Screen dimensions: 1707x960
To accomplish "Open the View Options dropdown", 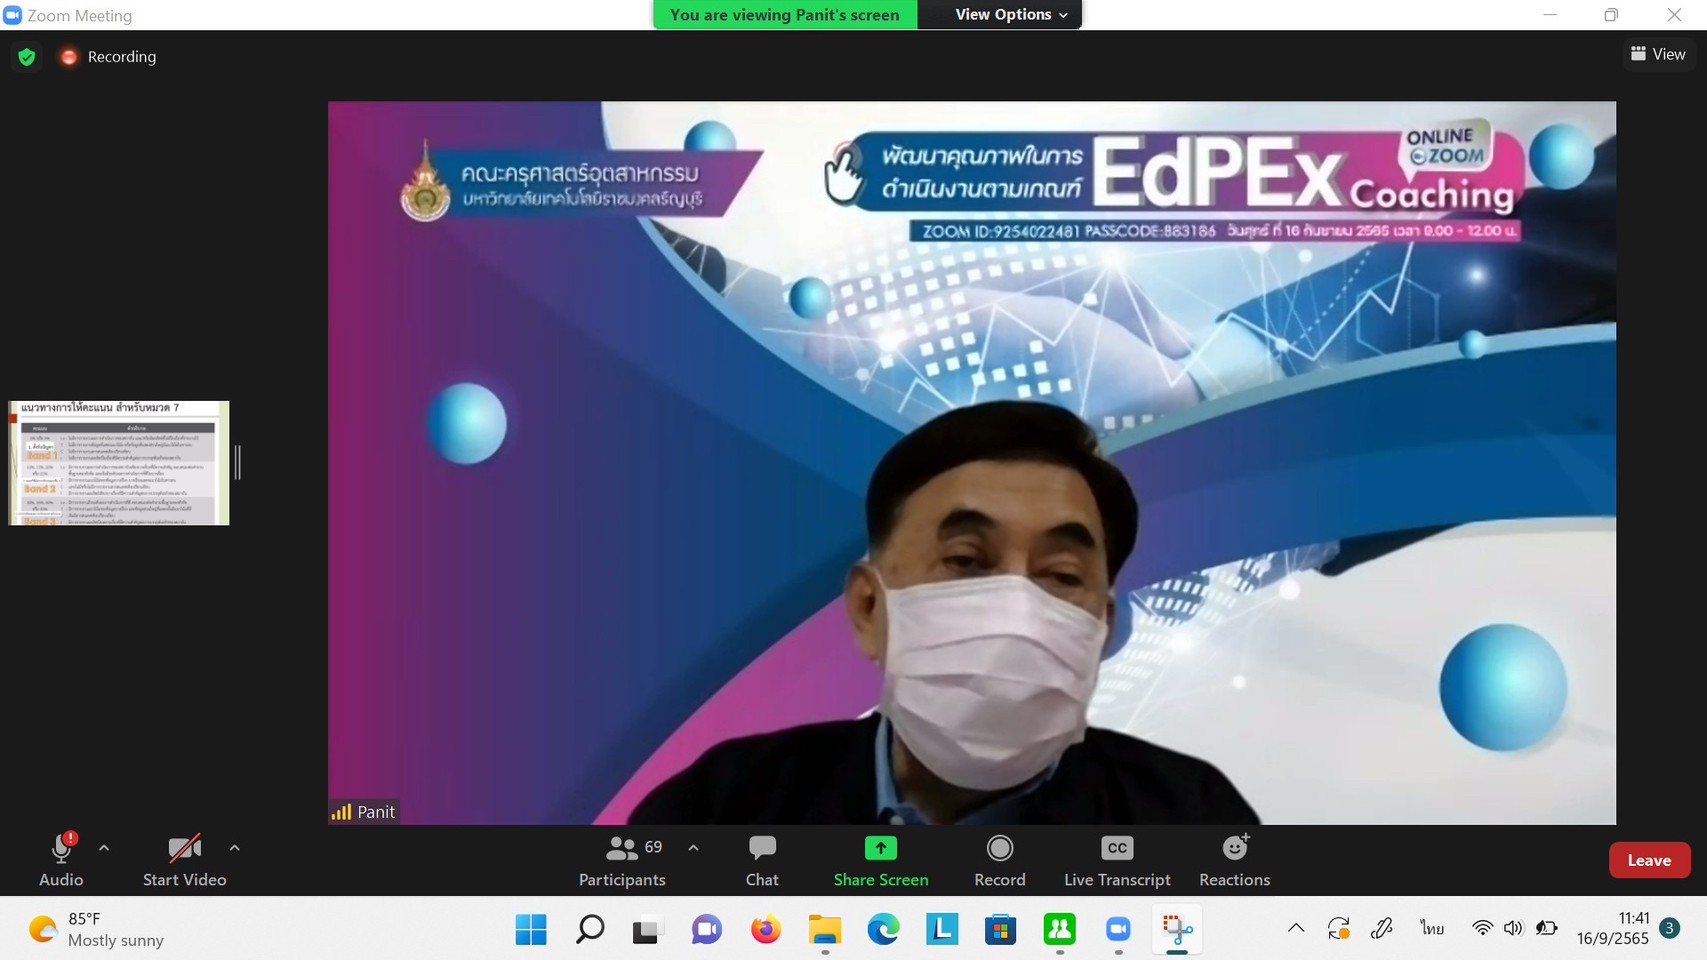I will [1010, 14].
